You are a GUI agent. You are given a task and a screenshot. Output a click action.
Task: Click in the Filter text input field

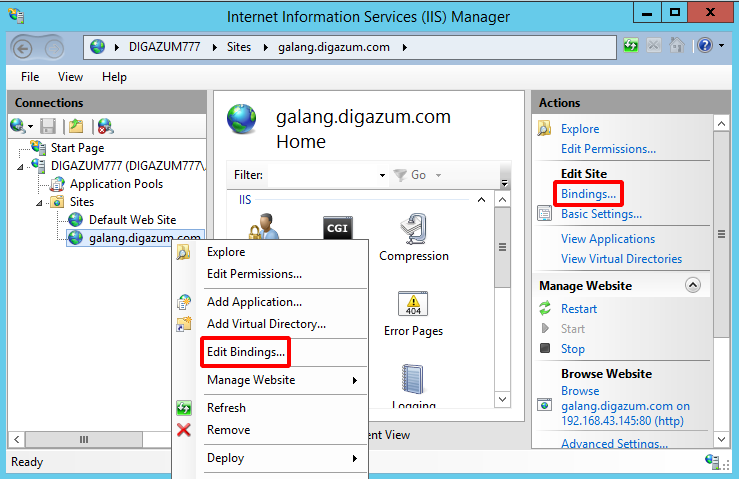tap(325, 175)
